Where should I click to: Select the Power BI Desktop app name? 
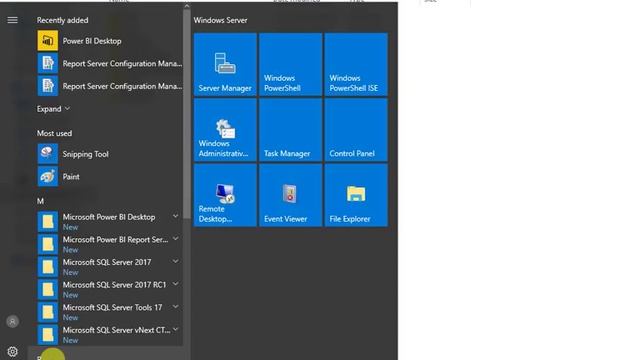coord(92,41)
